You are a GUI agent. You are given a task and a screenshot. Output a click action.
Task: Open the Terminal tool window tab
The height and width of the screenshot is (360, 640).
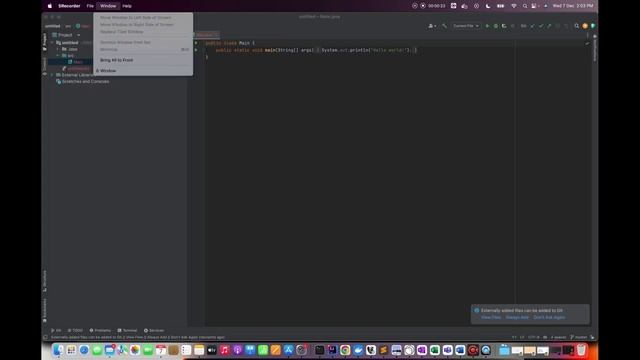pyautogui.click(x=127, y=331)
